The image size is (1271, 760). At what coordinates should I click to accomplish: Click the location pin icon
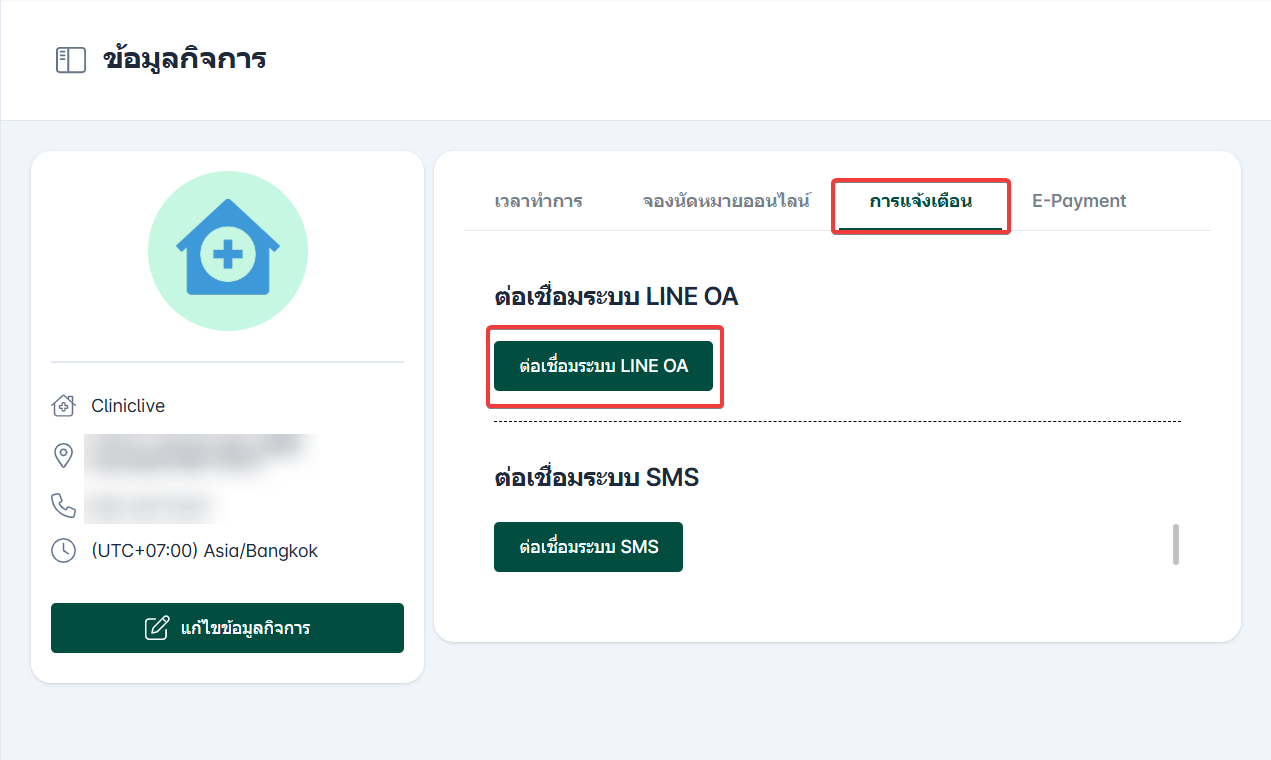[63, 456]
